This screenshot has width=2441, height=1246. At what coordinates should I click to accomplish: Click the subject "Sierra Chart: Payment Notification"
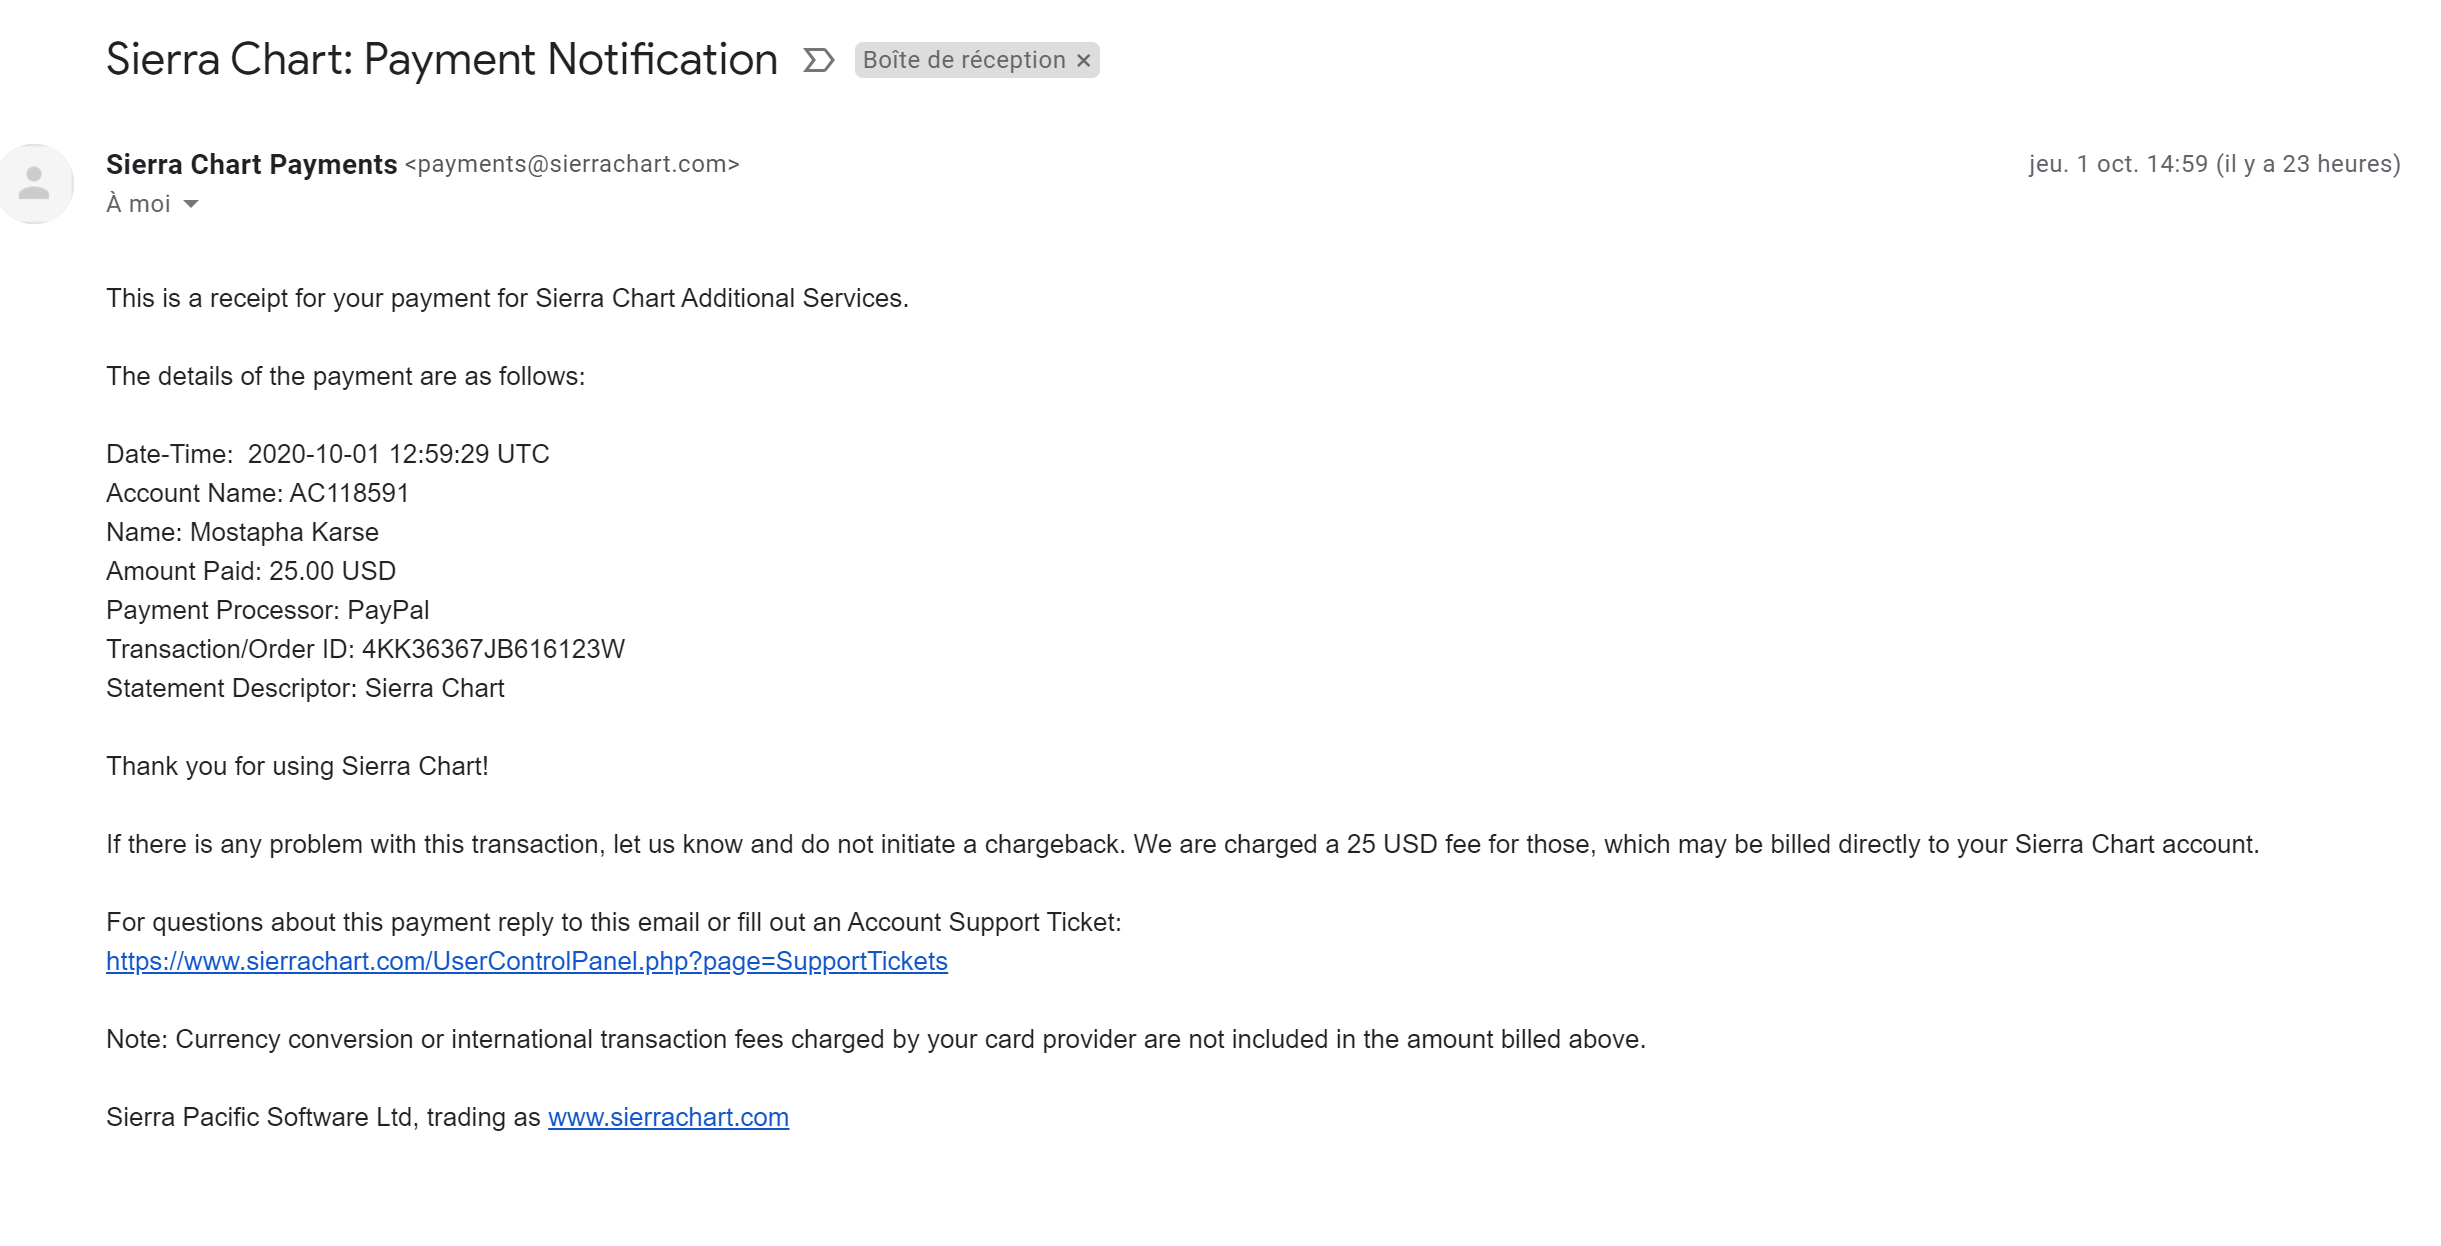[x=441, y=60]
